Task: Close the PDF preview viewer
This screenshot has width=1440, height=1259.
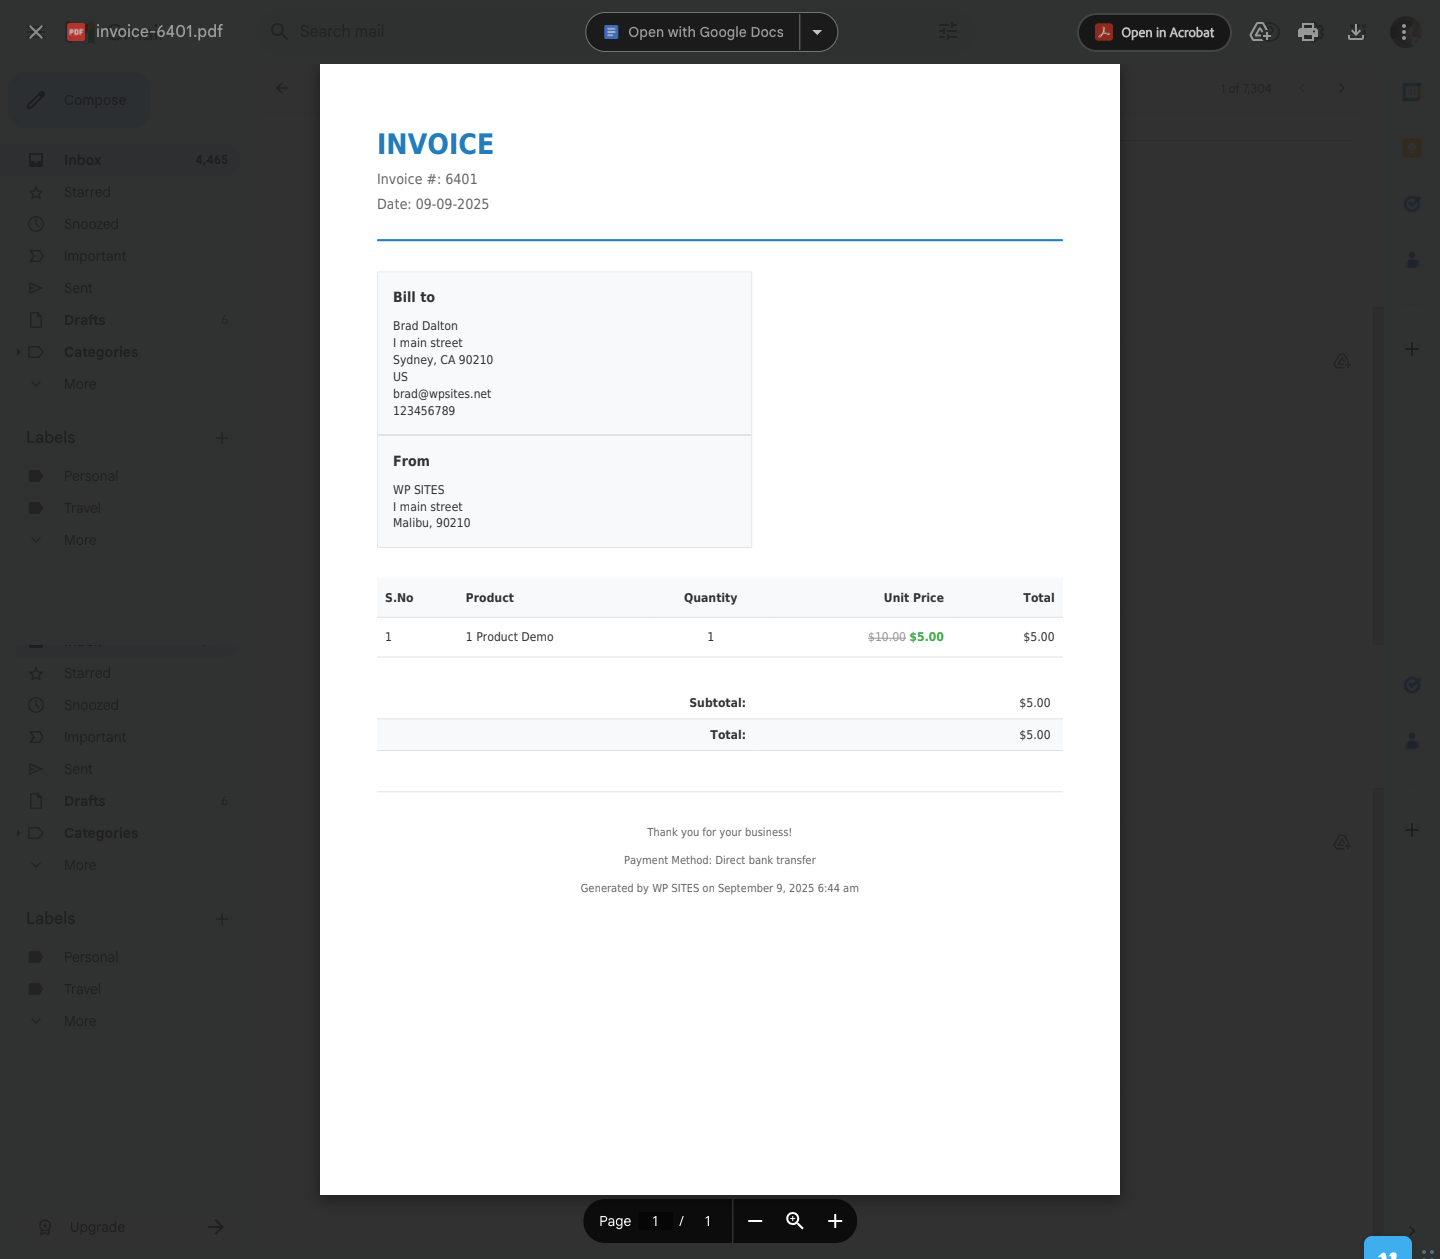Action: tap(36, 32)
